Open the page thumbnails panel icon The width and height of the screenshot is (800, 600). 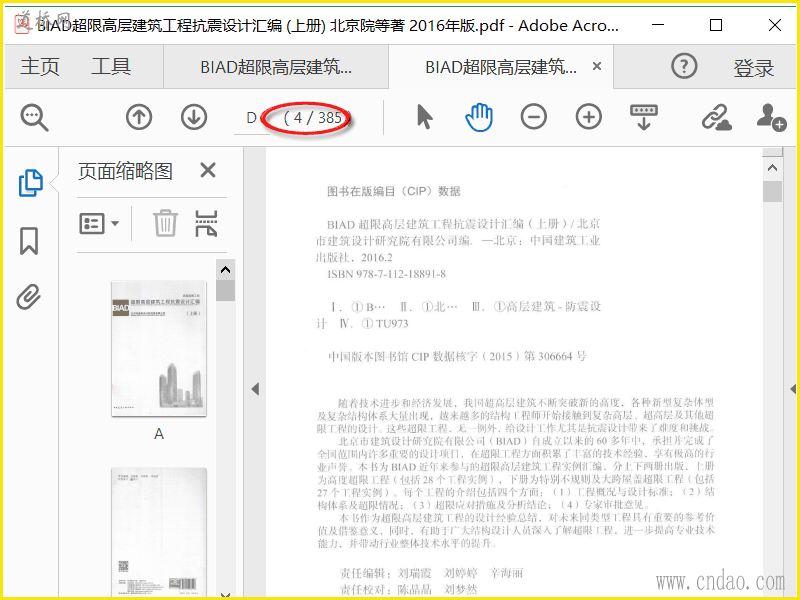click(x=31, y=183)
